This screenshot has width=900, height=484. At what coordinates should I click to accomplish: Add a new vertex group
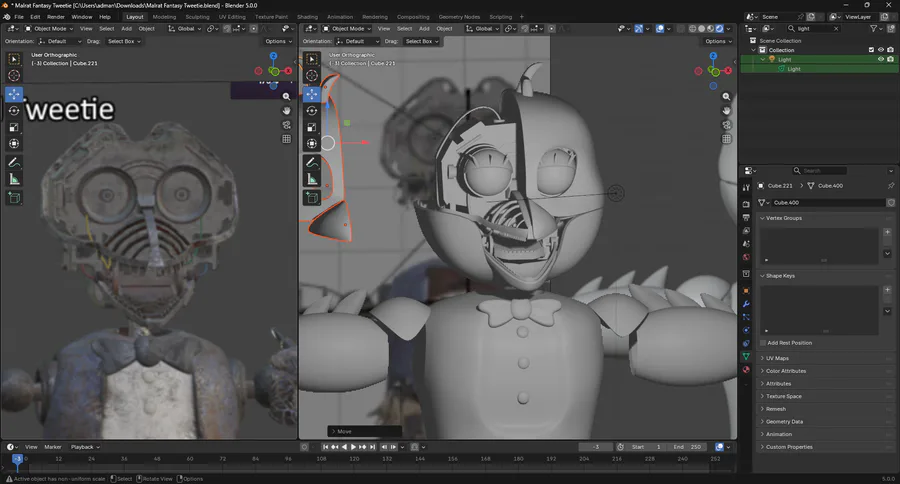[x=887, y=233]
